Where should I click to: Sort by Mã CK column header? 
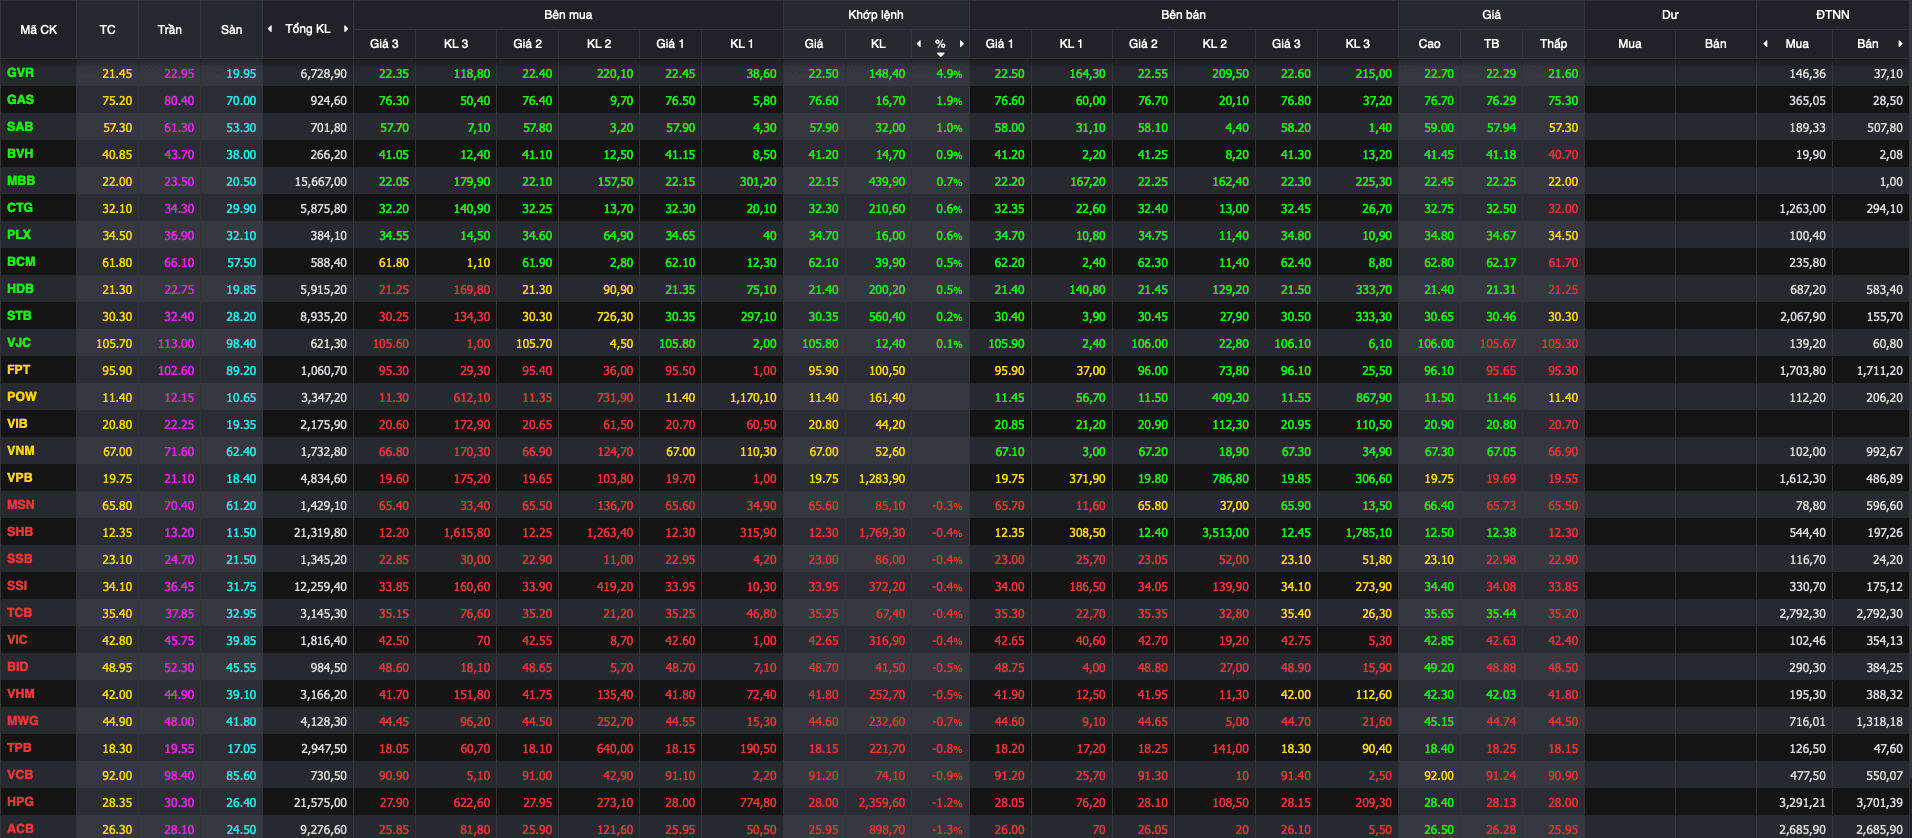point(39,30)
